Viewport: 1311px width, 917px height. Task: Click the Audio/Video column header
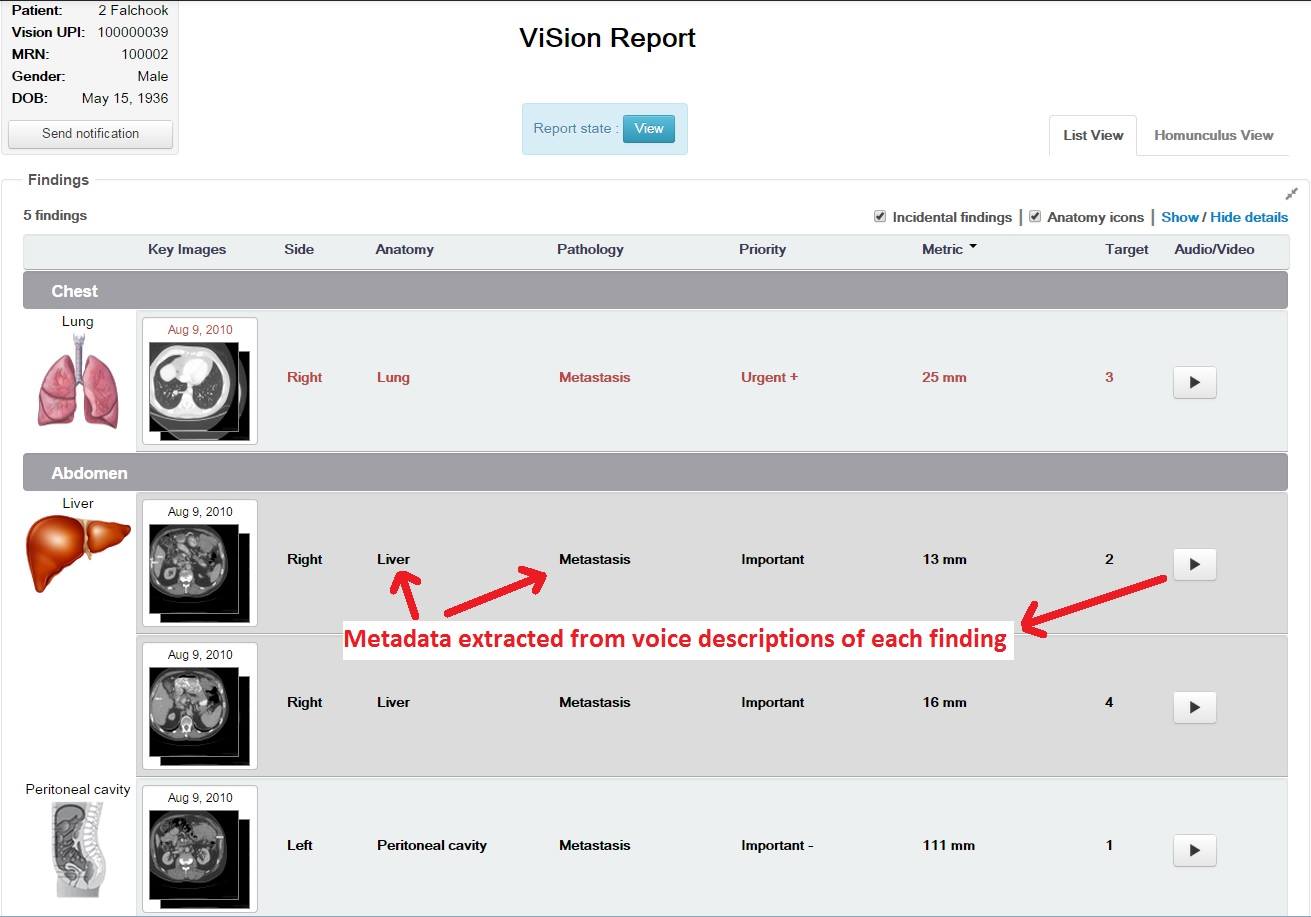point(1214,249)
